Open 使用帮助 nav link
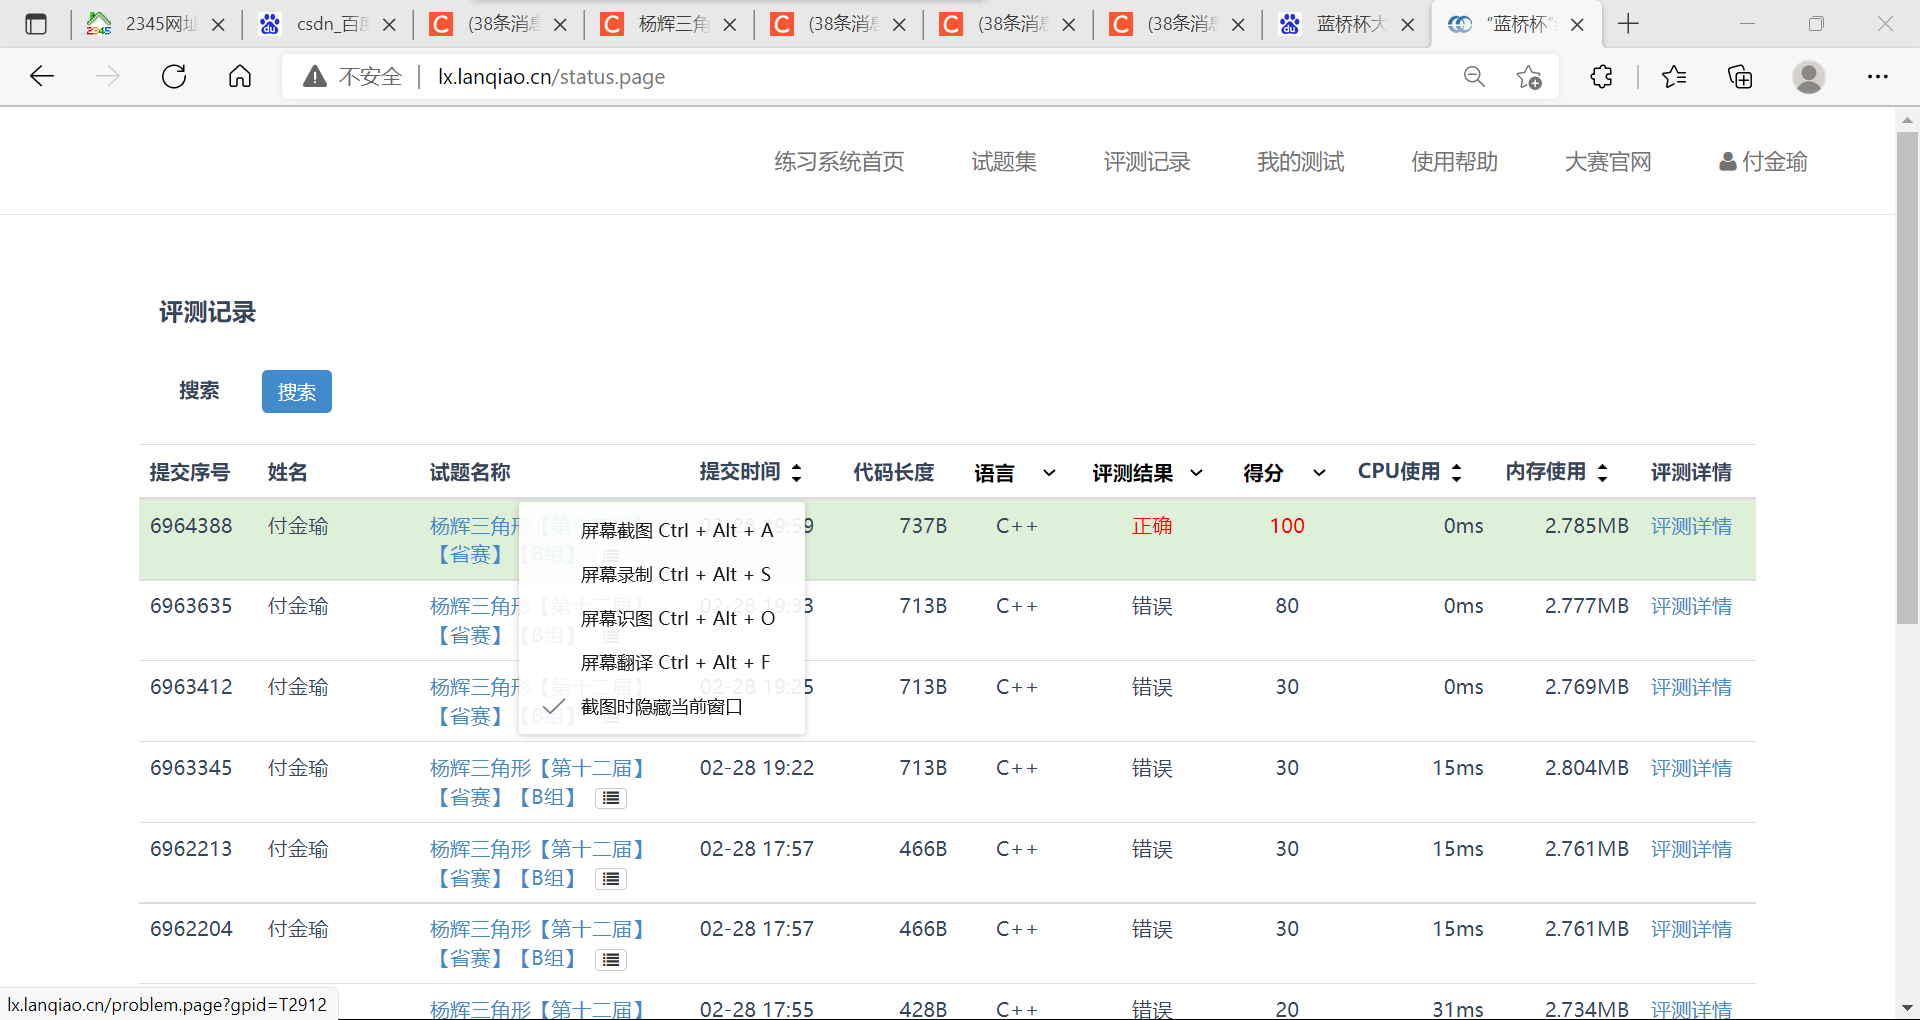The height and width of the screenshot is (1020, 1920). (x=1454, y=162)
